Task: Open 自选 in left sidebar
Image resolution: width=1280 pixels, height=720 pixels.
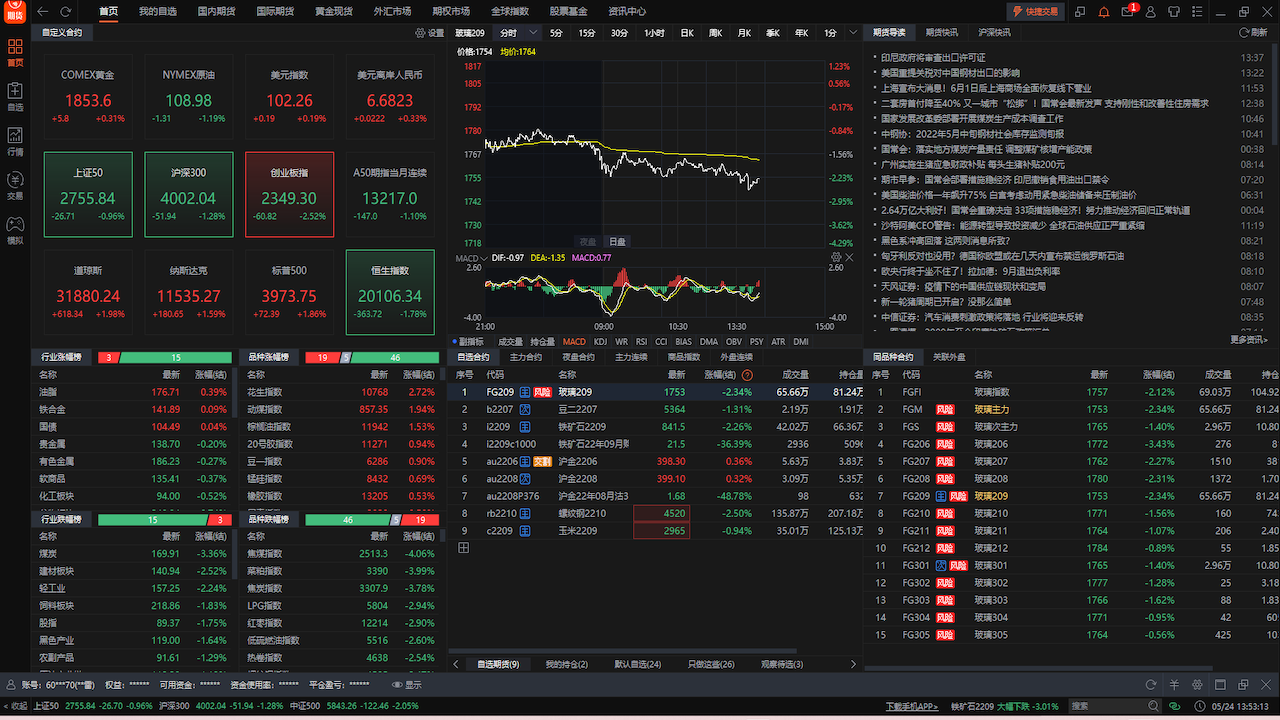Action: [15, 97]
